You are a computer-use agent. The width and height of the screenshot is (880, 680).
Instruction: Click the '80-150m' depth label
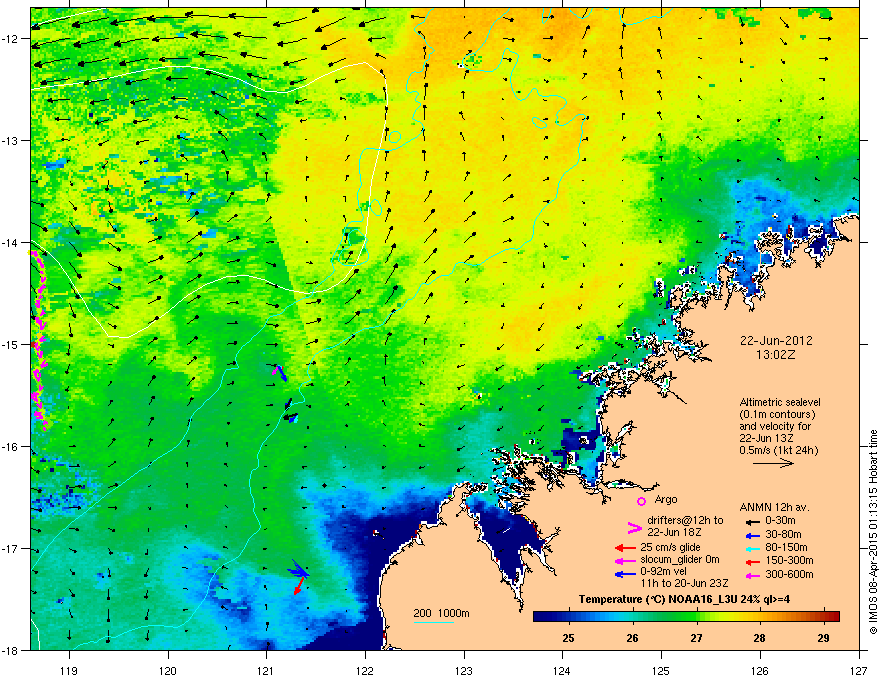[786, 547]
